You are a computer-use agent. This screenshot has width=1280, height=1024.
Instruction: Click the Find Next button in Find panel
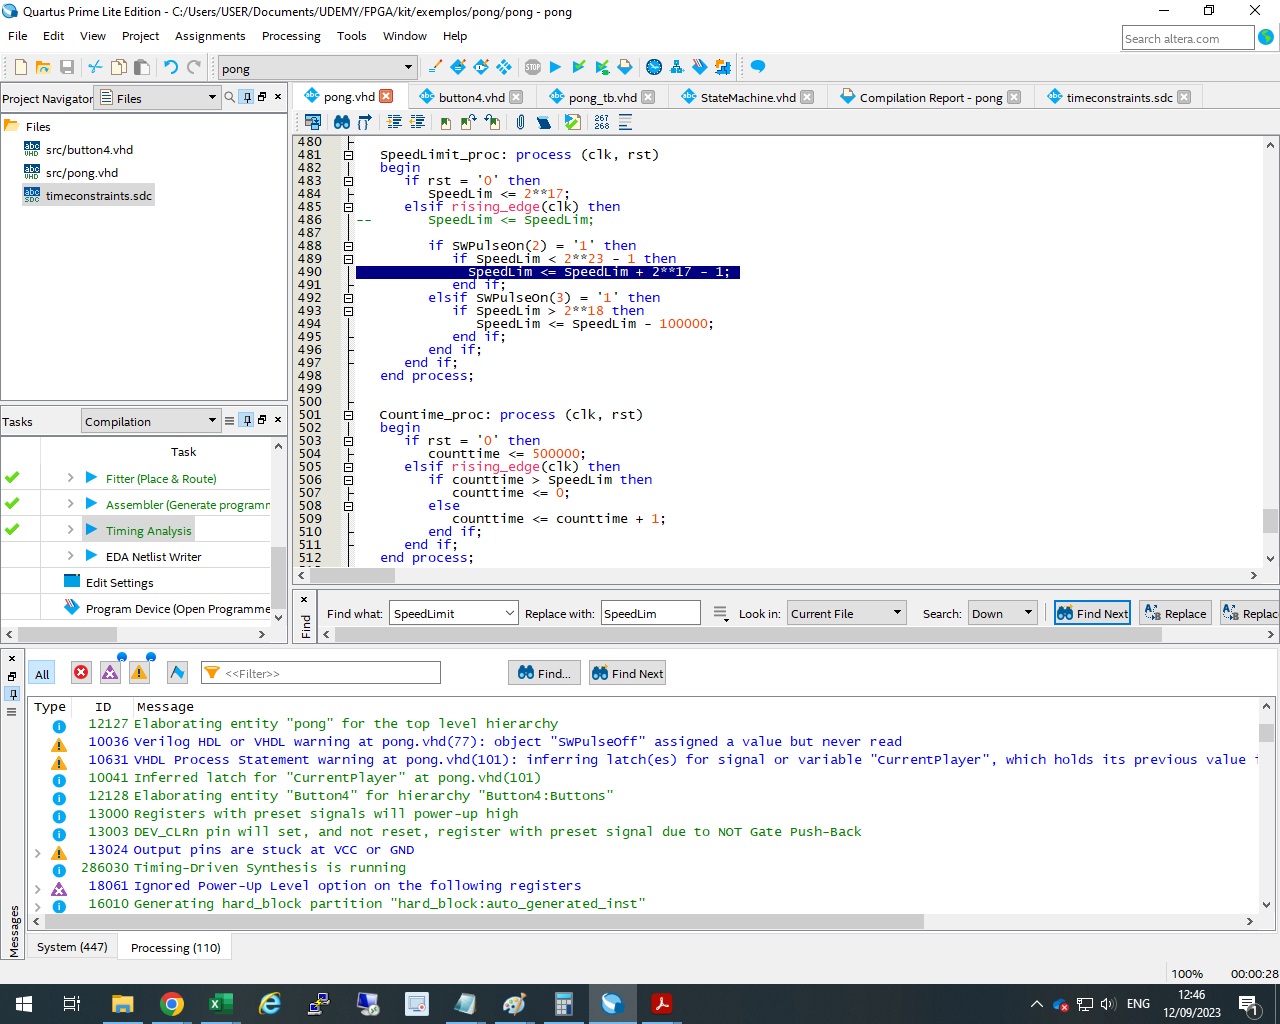click(1092, 614)
